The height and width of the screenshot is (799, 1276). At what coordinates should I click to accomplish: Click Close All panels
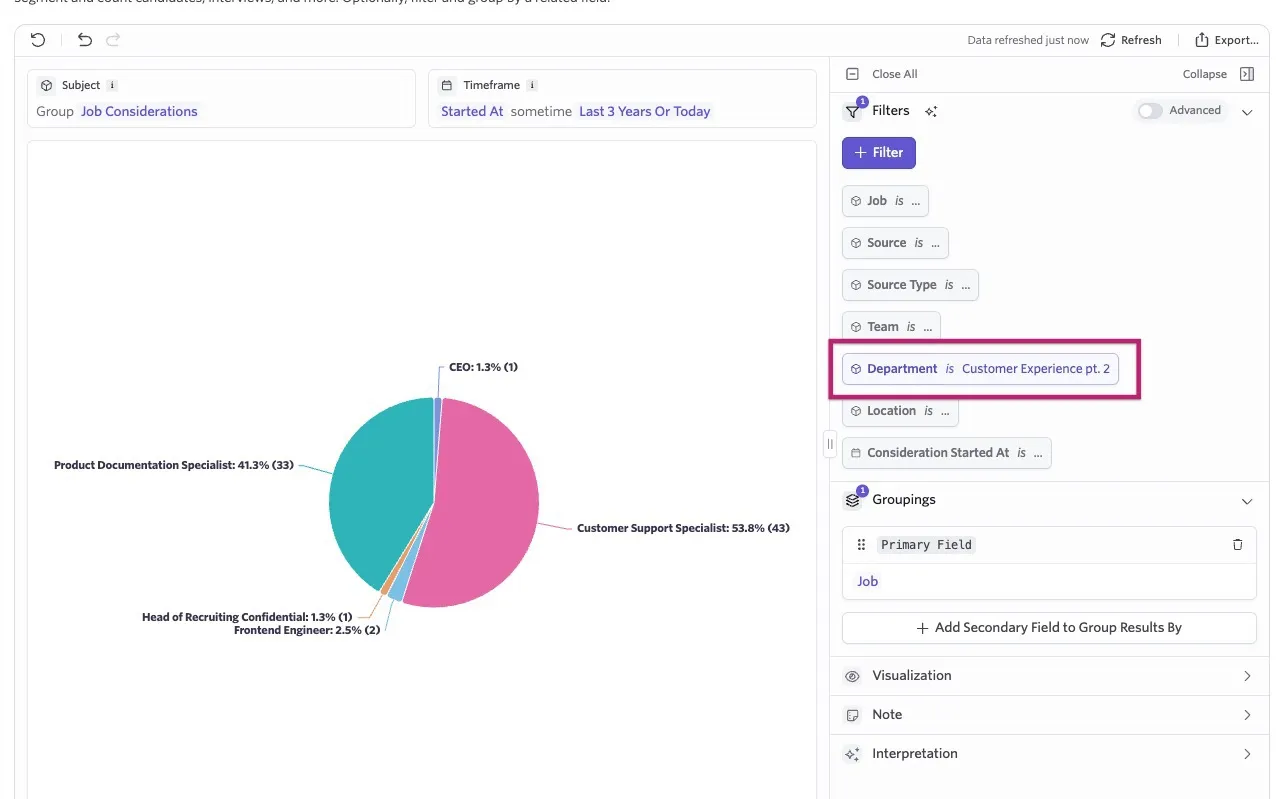pos(894,74)
